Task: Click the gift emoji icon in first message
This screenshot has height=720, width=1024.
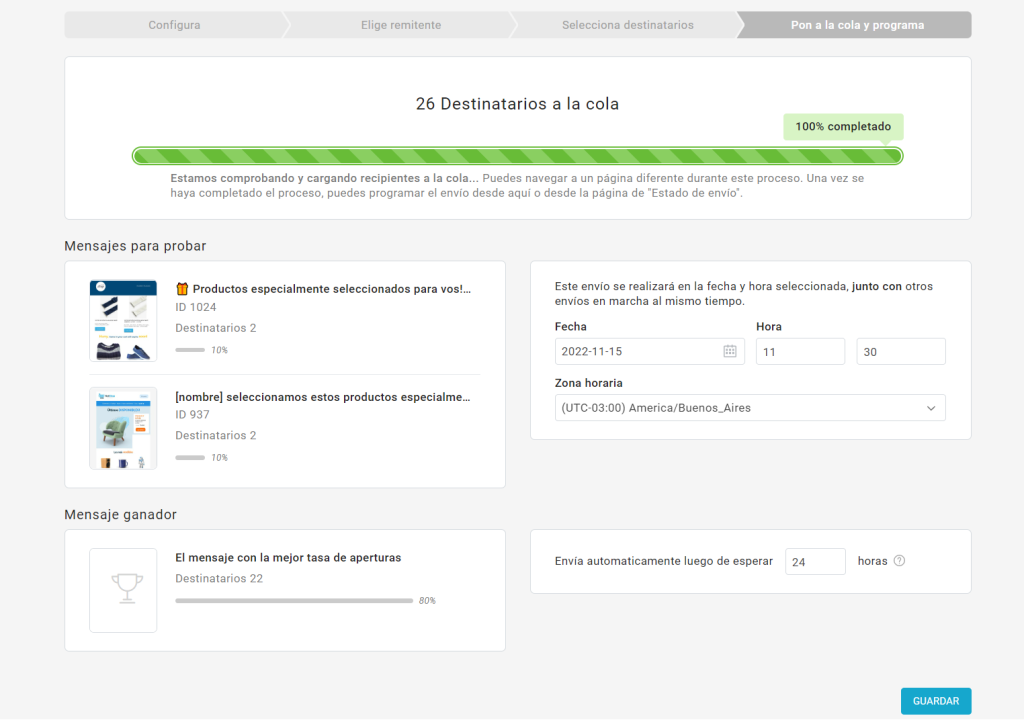Action: 182,289
